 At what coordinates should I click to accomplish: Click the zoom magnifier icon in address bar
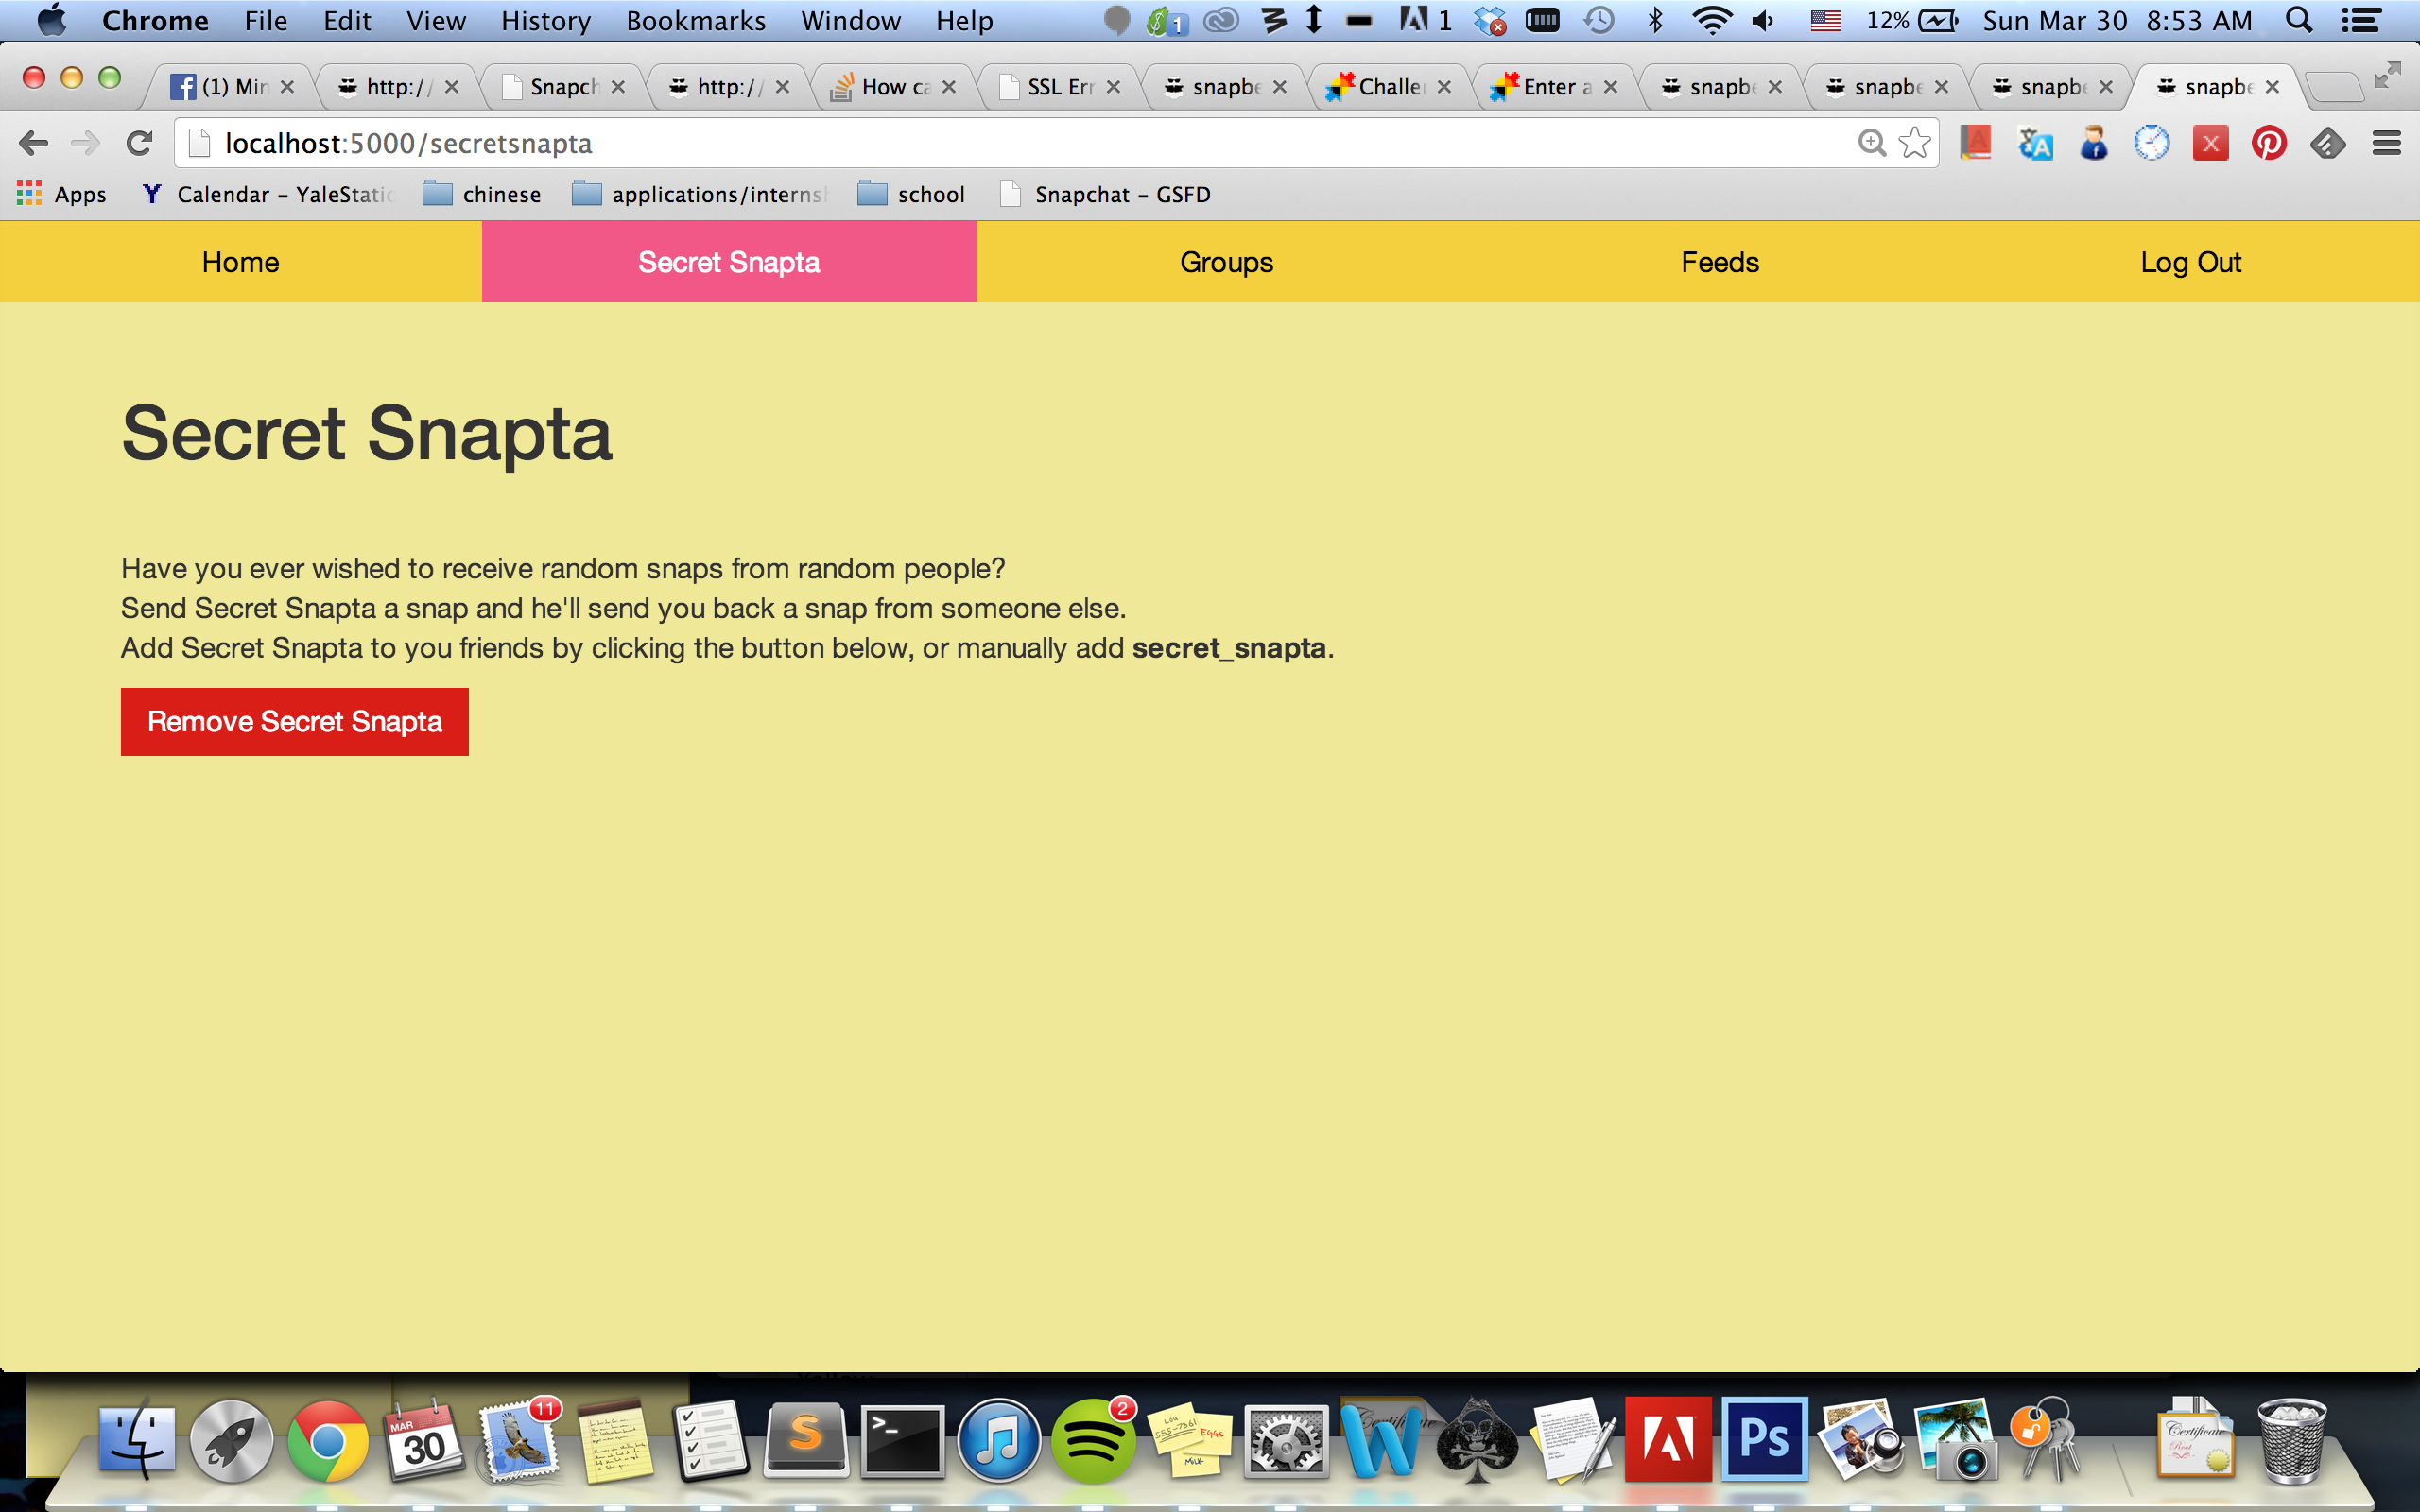[1871, 143]
